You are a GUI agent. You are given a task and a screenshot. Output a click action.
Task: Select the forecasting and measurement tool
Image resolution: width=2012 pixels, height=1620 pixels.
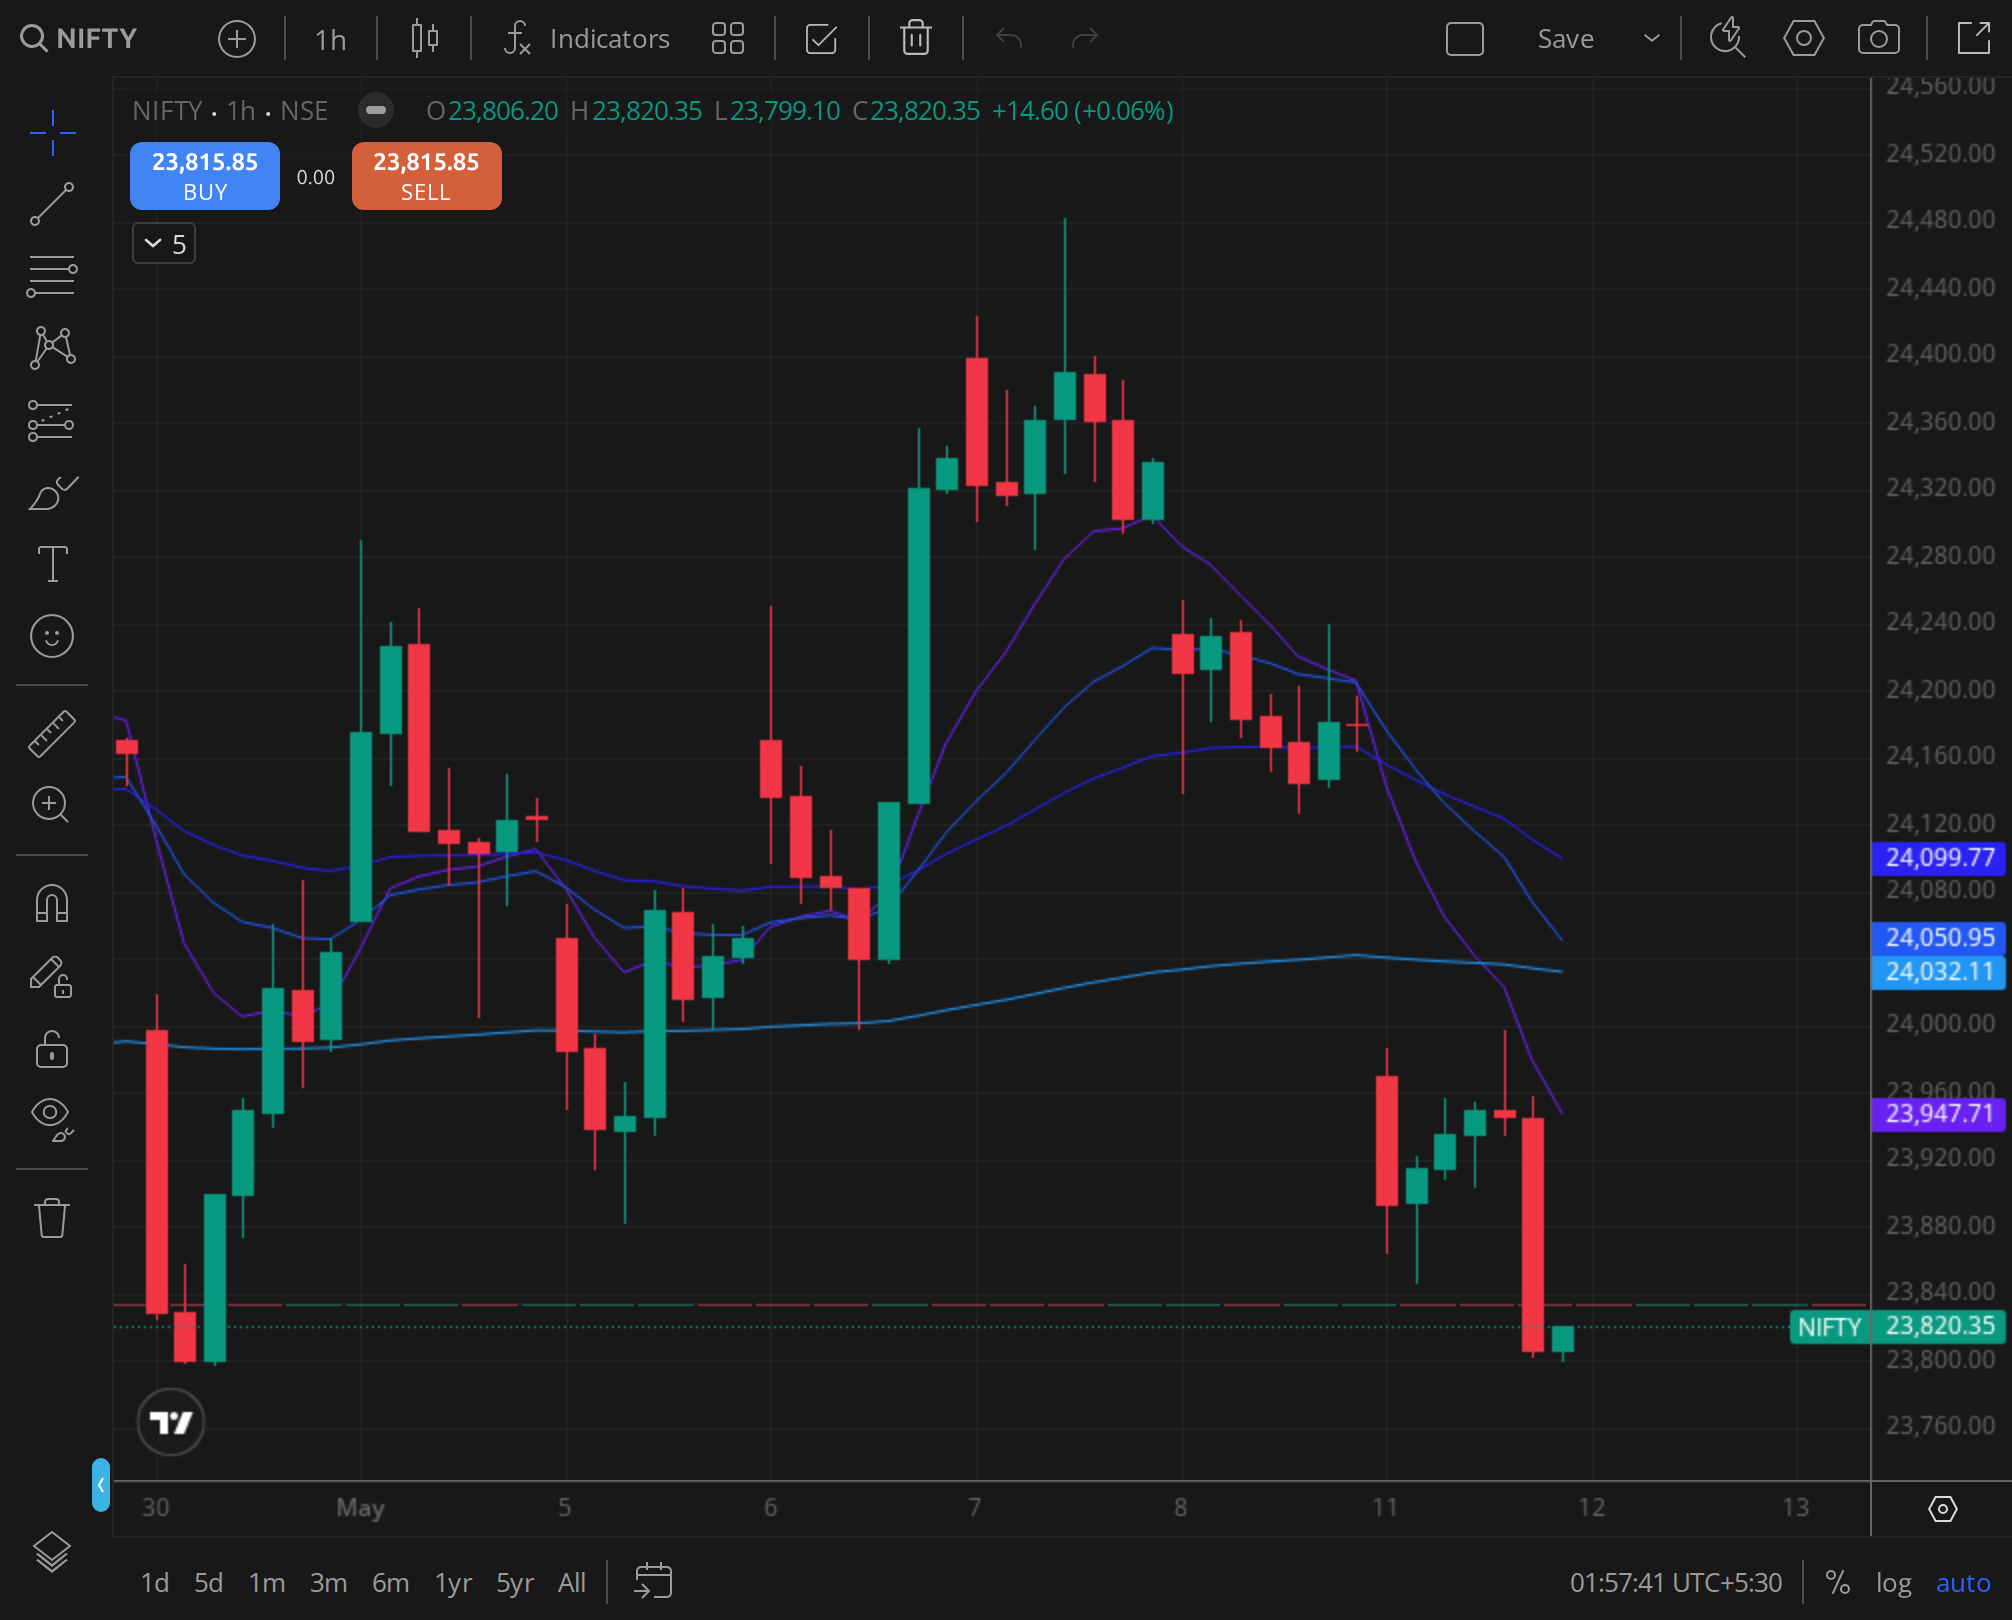(x=52, y=420)
